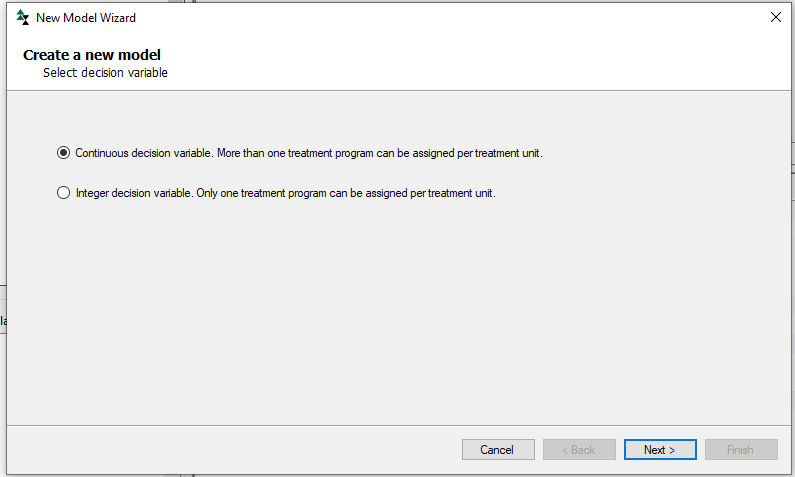Click the 'New Model Wizard' title text
This screenshot has height=477, width=795.
point(86,18)
